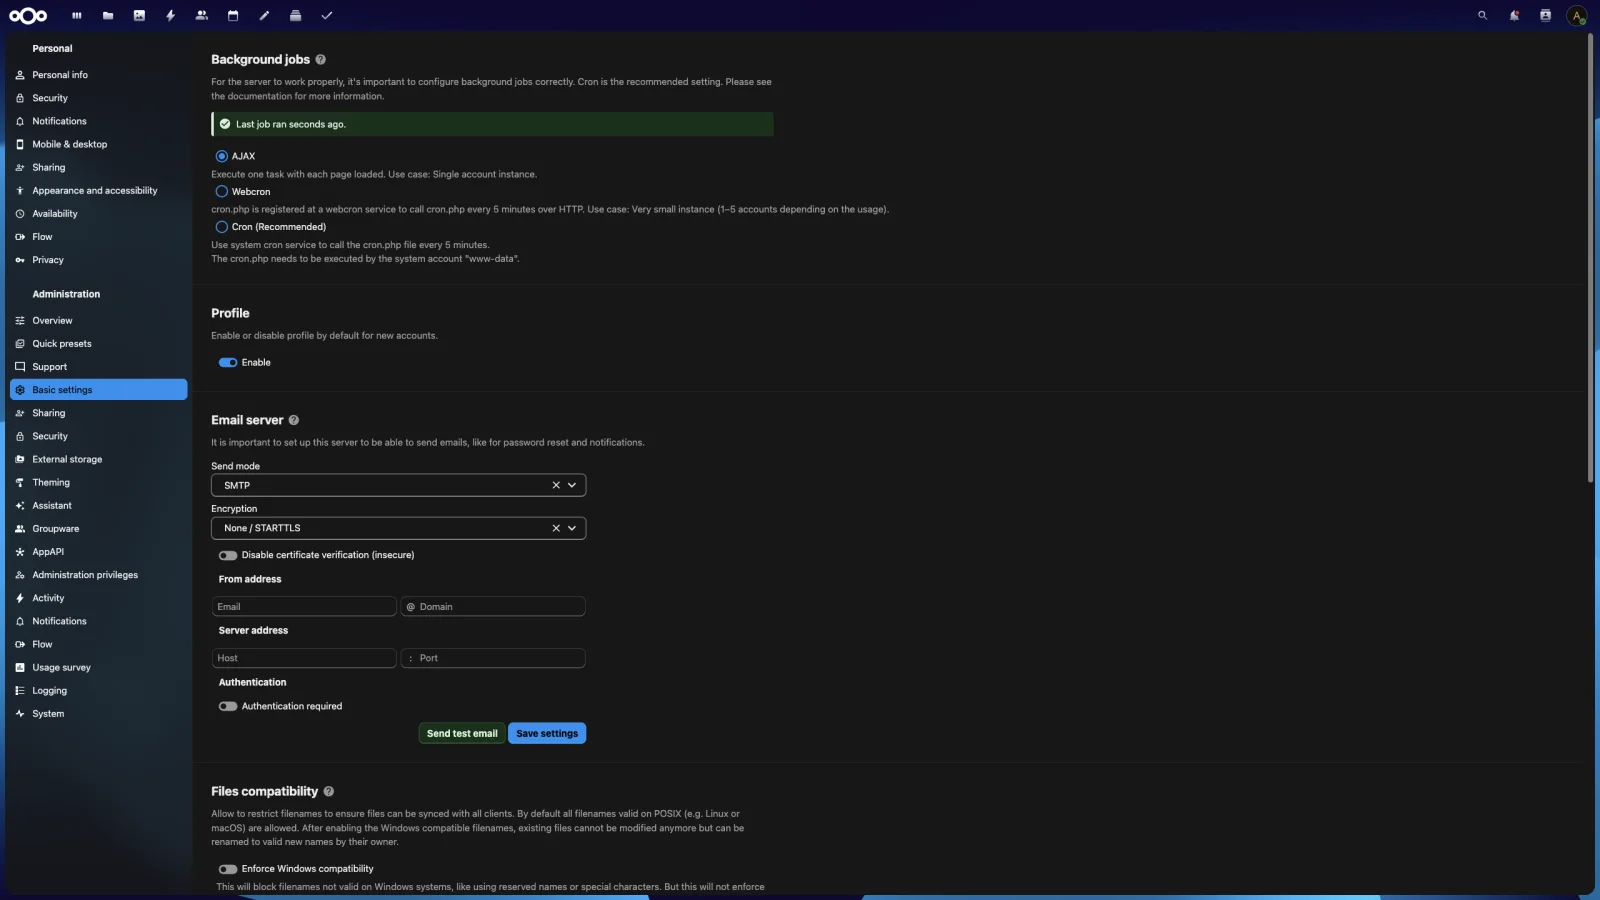
Task: Click the help icon next to Email server
Action: [294, 420]
